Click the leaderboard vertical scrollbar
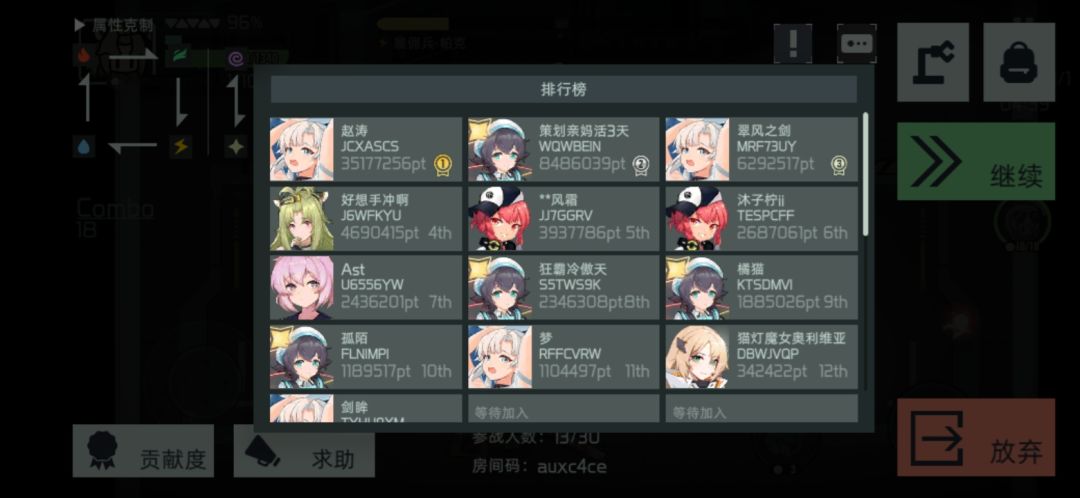This screenshot has height=498, width=1080. click(865, 174)
